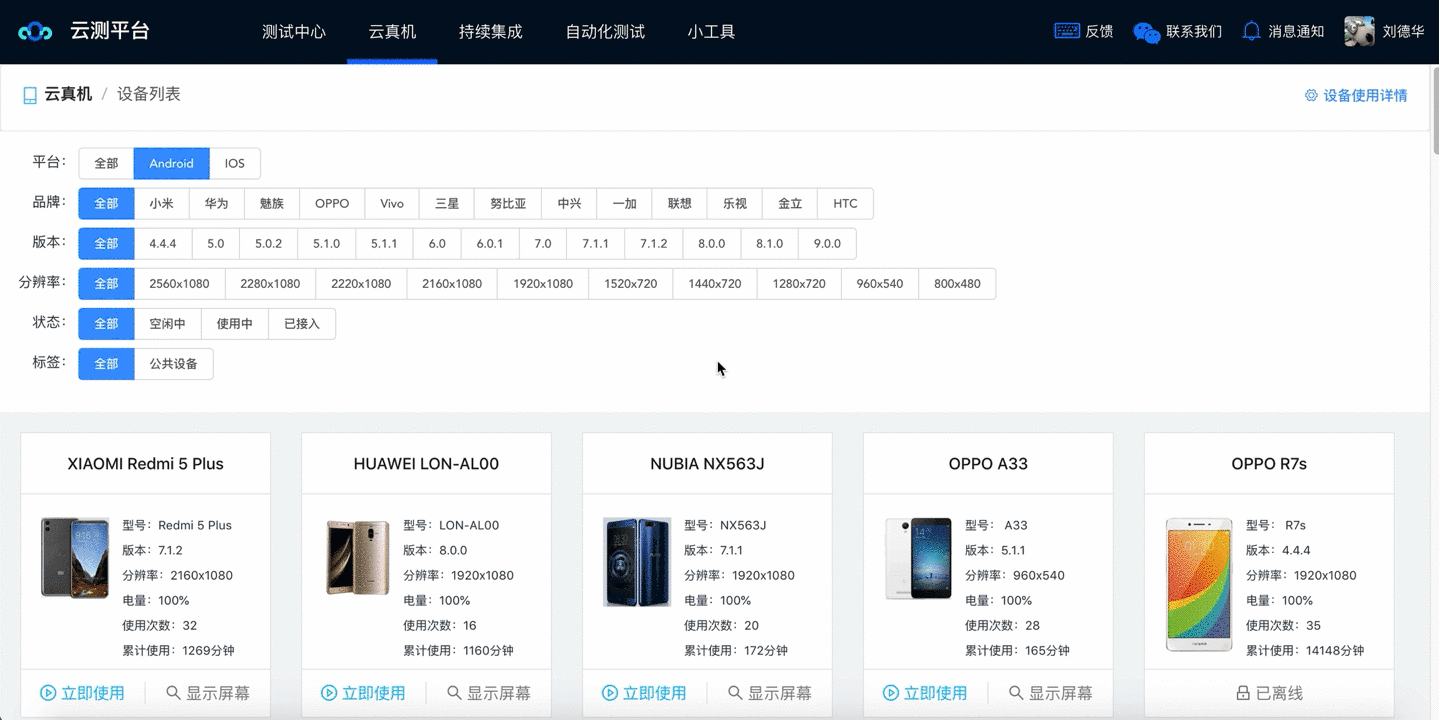Select status filter 空闲中
Image resolution: width=1440 pixels, height=720 pixels.
(167, 323)
